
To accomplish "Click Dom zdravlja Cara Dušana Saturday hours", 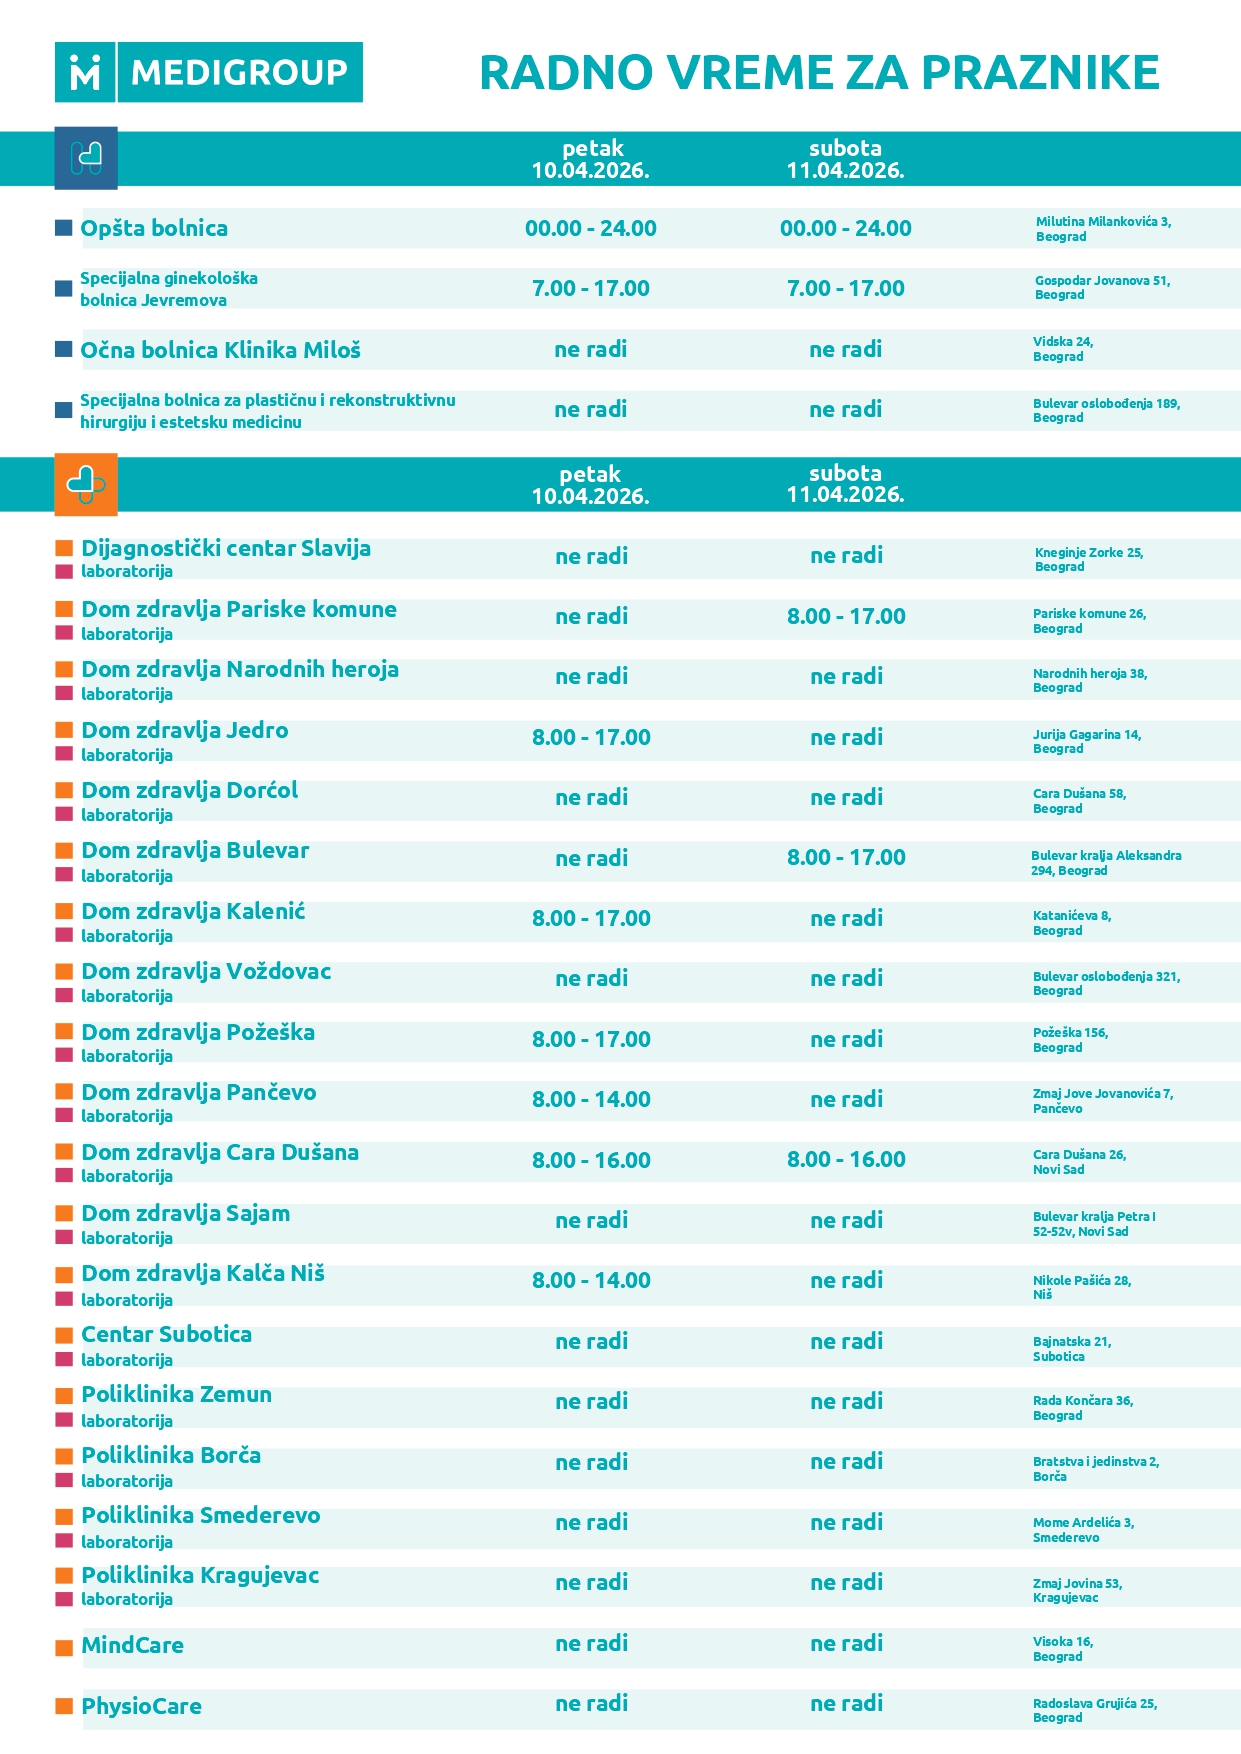I will (x=846, y=1159).
